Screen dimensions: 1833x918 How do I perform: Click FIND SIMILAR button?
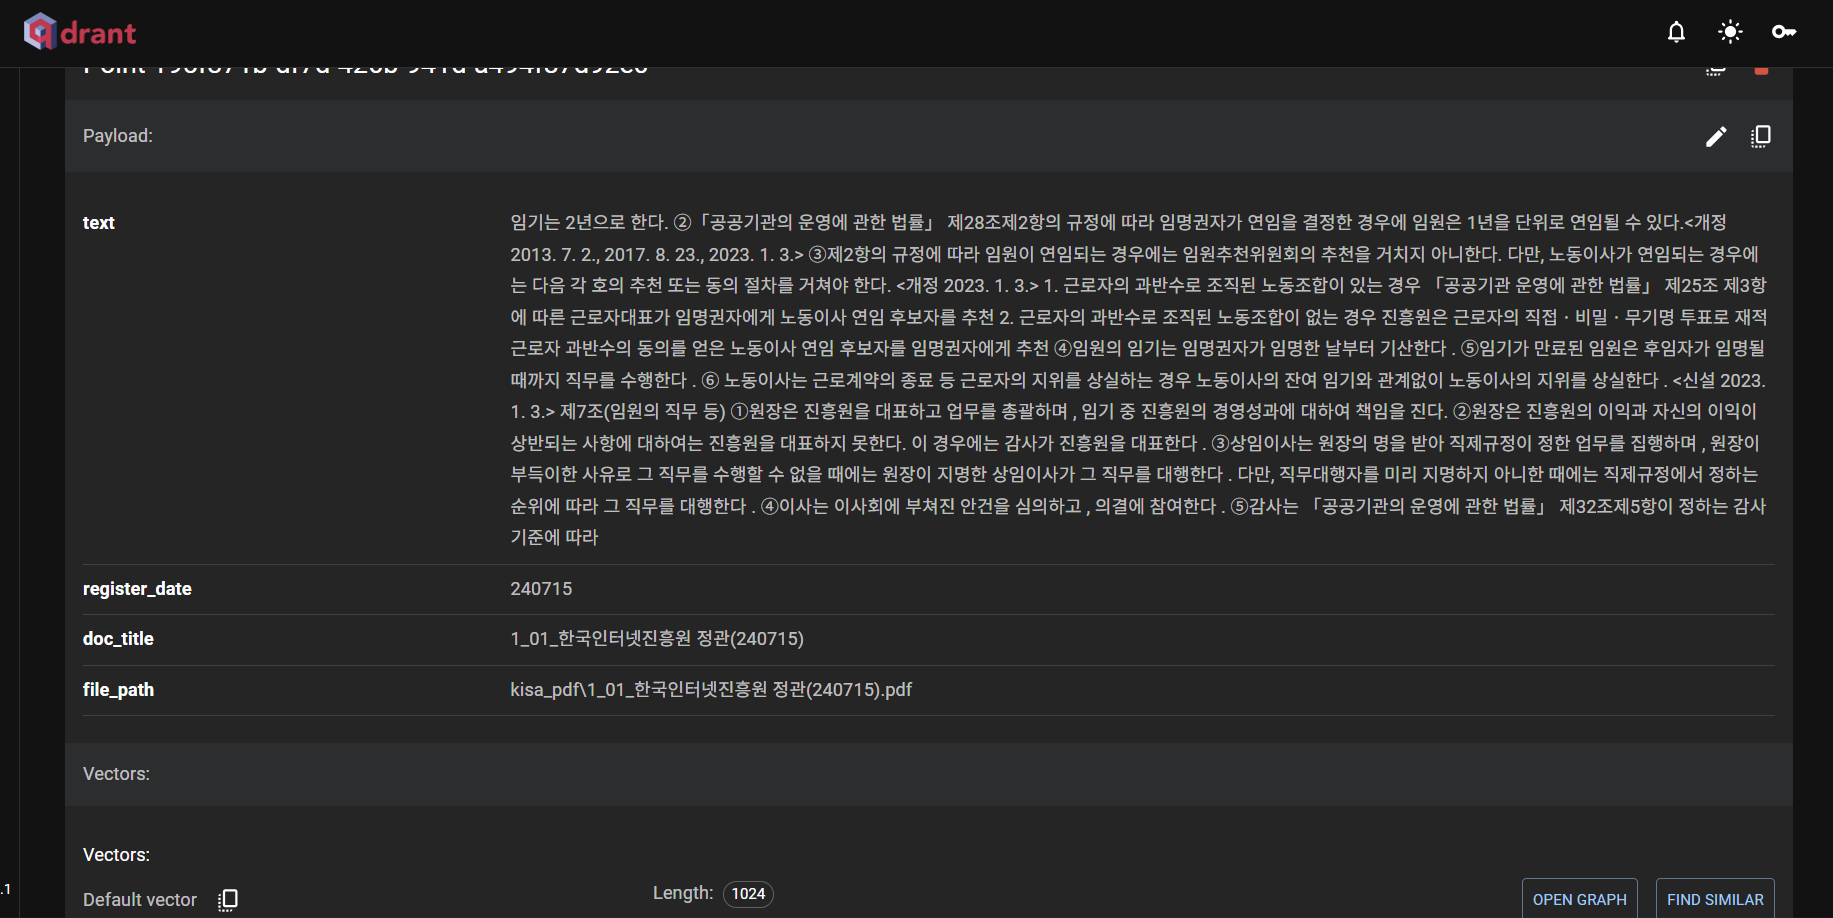click(x=1715, y=899)
